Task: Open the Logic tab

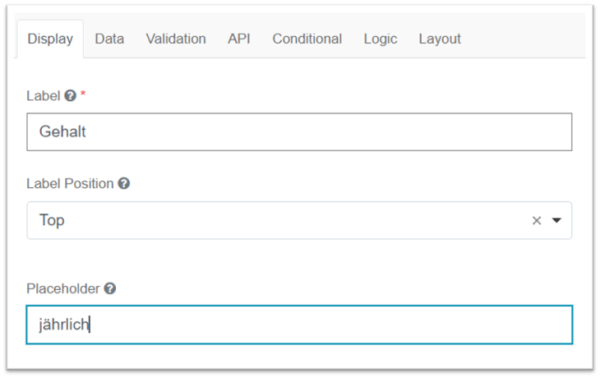Action: point(380,39)
